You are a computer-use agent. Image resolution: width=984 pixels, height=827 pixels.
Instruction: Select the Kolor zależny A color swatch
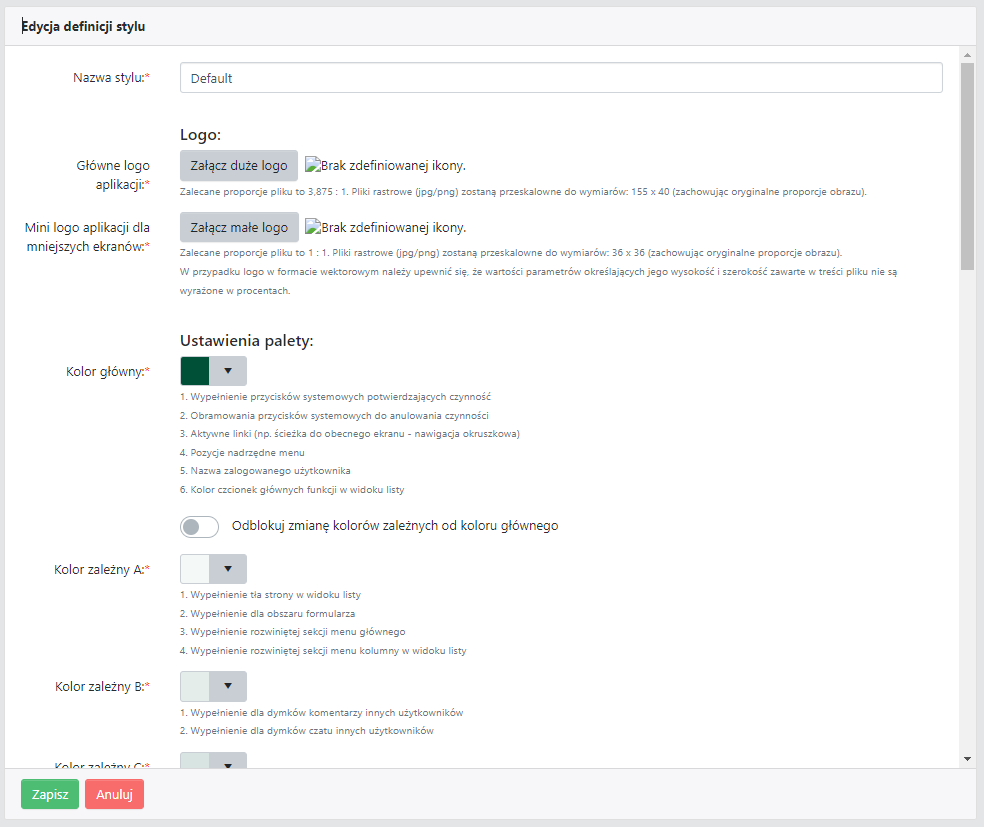(x=195, y=569)
